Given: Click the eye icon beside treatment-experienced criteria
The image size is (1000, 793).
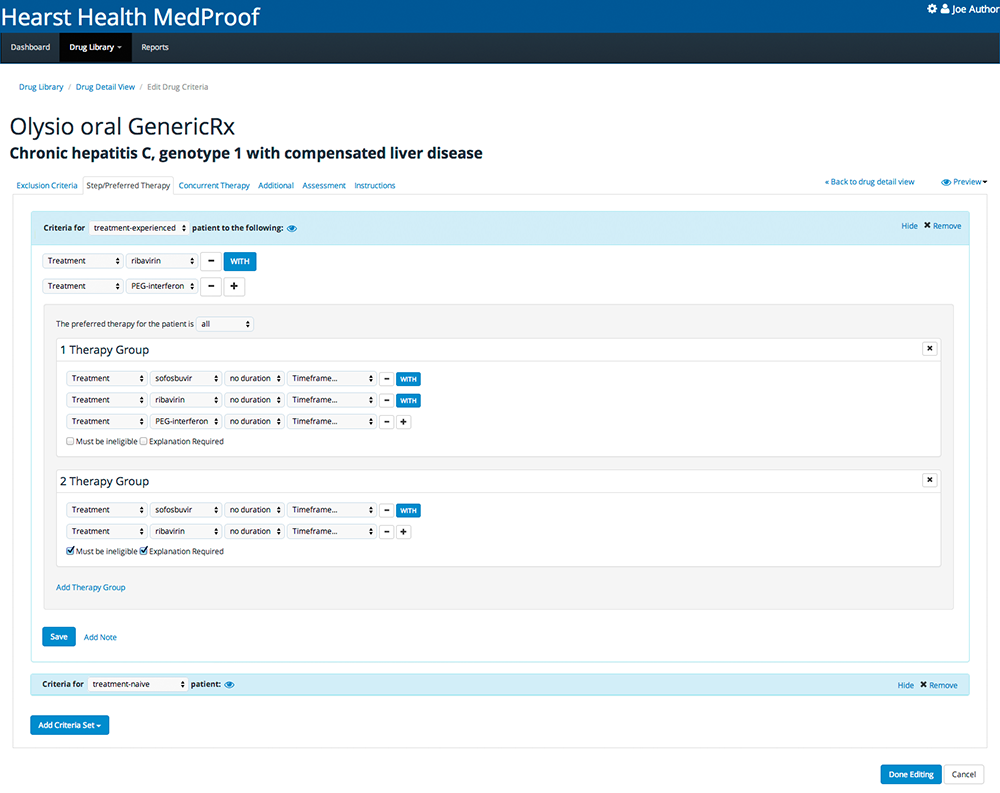Looking at the screenshot, I should point(292,228).
